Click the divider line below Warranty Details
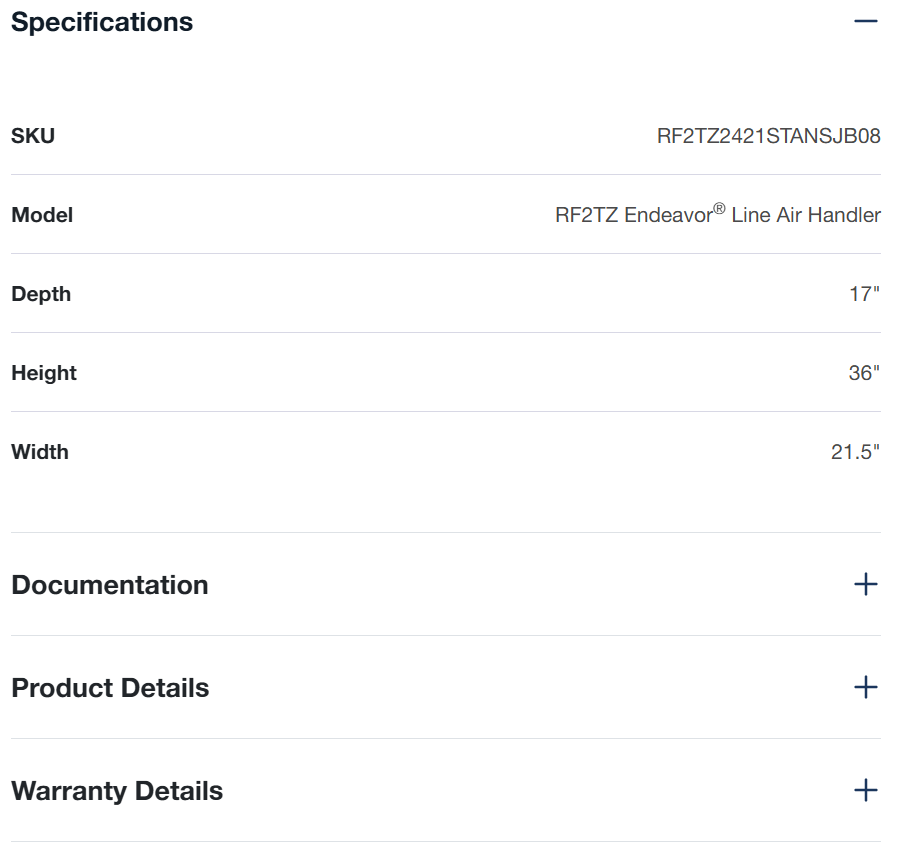 446,841
